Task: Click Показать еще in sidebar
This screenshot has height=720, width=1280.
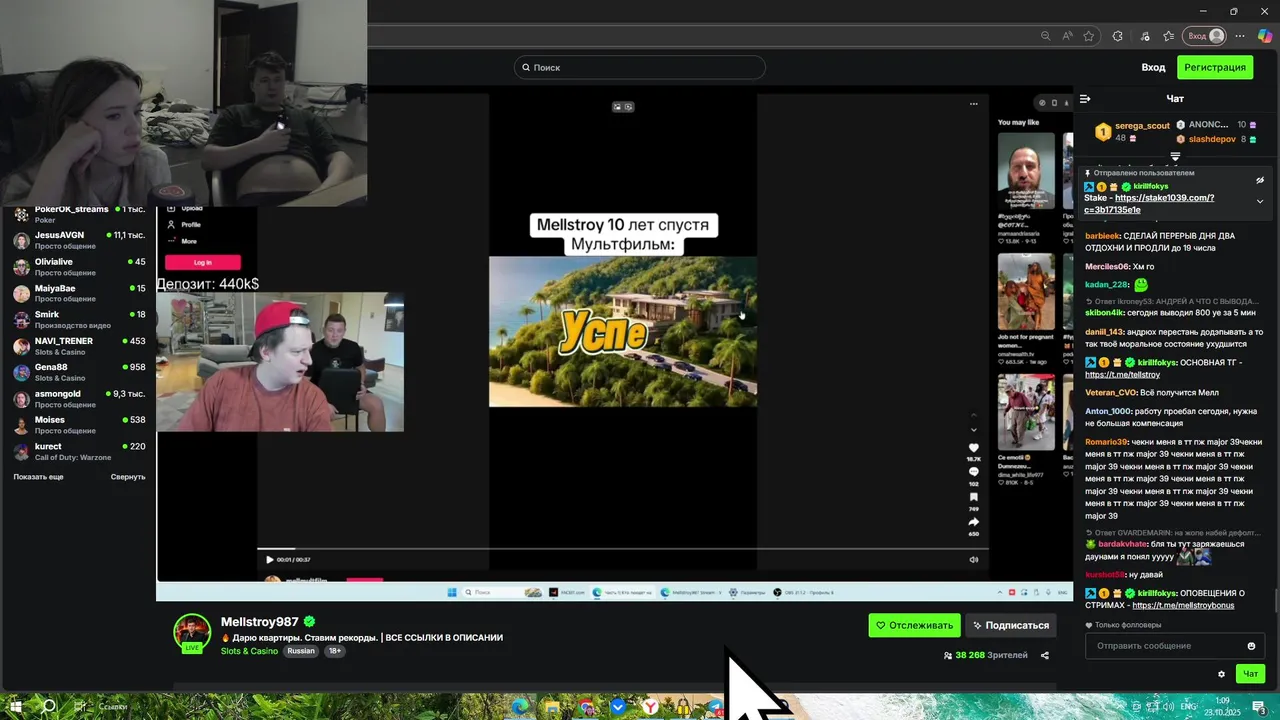Action: click(x=38, y=477)
